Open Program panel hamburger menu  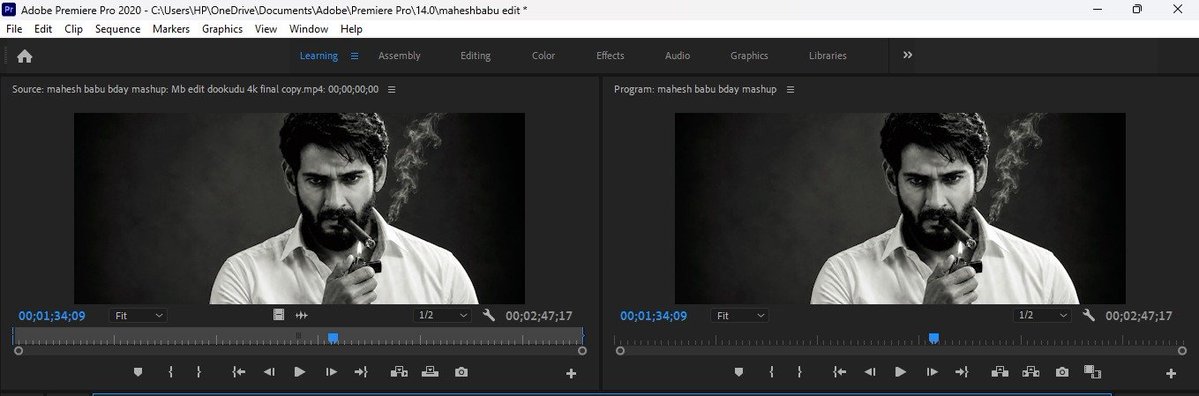click(791, 89)
